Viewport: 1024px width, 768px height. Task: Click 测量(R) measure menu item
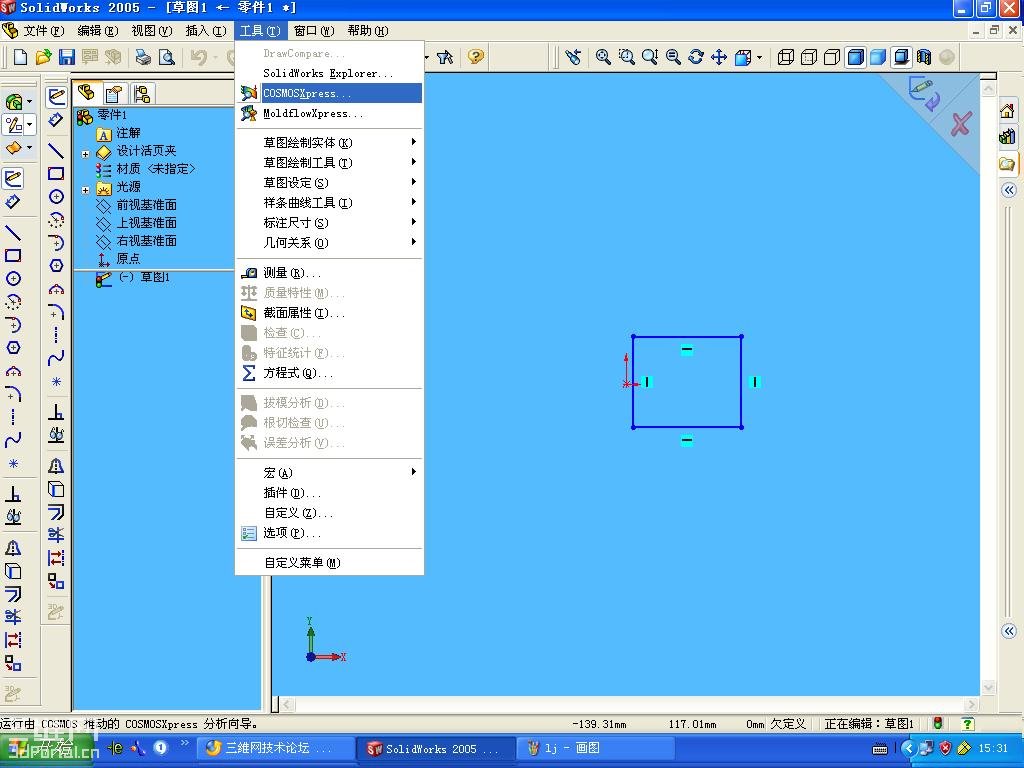tap(329, 272)
